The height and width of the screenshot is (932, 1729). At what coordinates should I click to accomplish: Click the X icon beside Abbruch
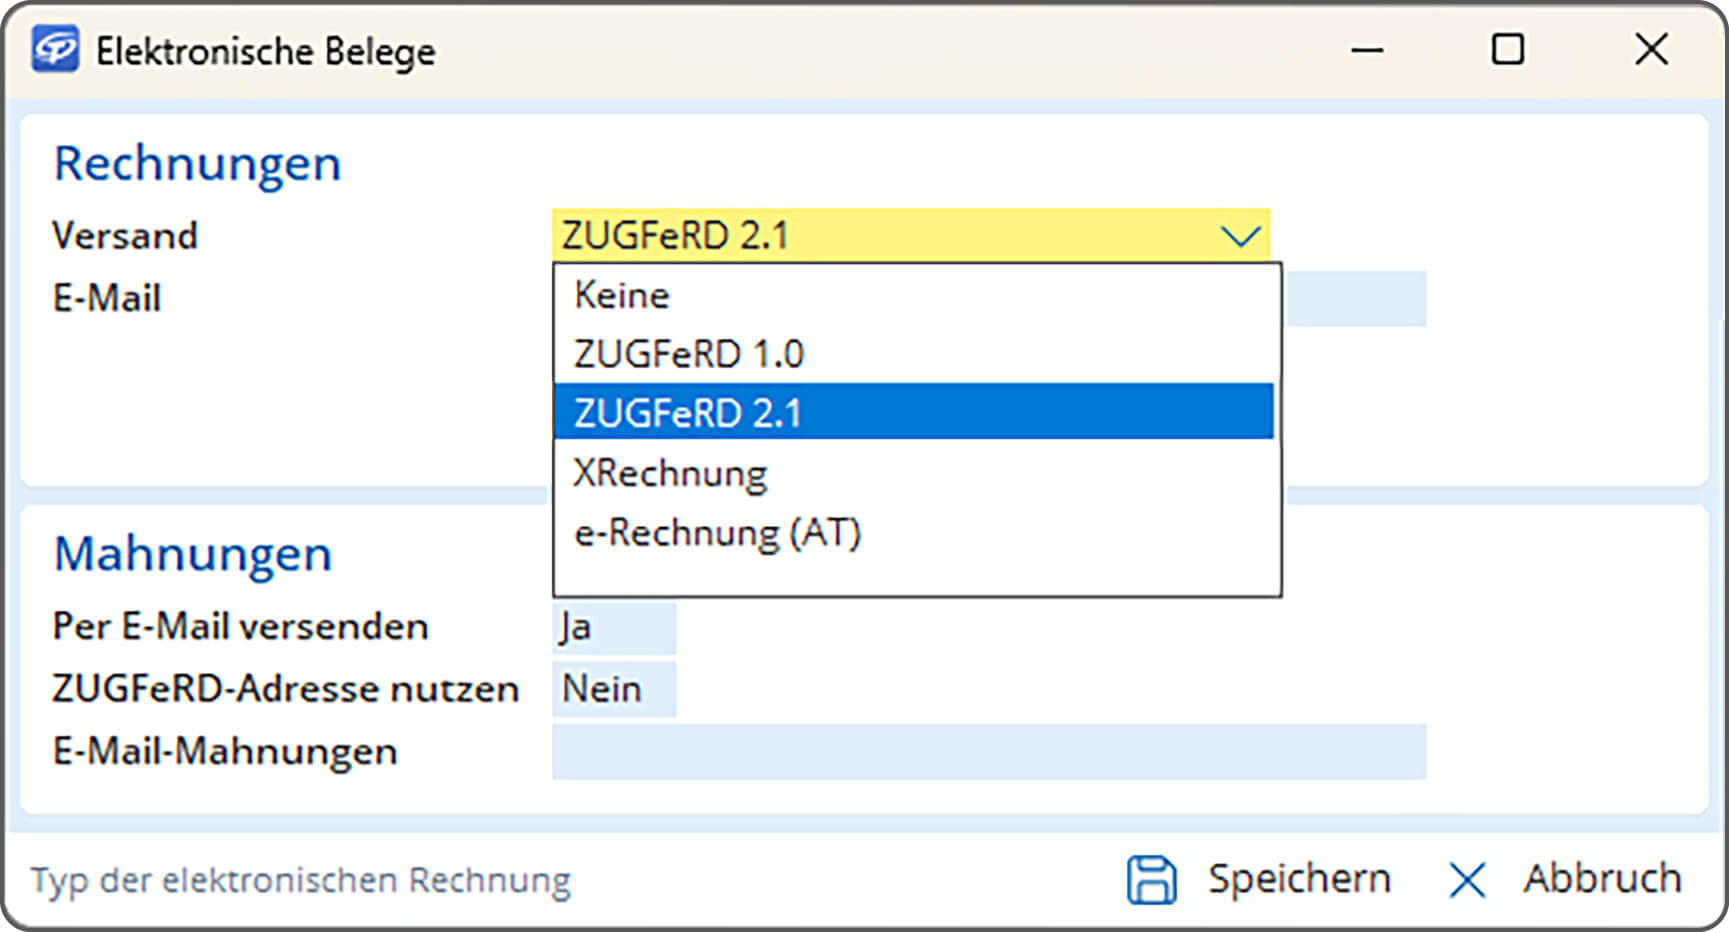(x=1466, y=880)
